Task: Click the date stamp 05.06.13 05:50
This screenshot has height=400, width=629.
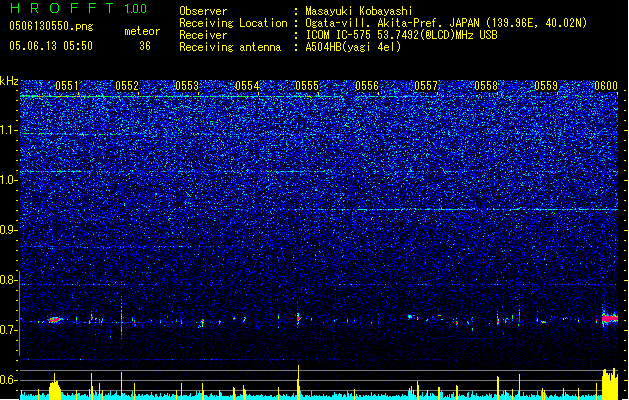Action: 51,46
